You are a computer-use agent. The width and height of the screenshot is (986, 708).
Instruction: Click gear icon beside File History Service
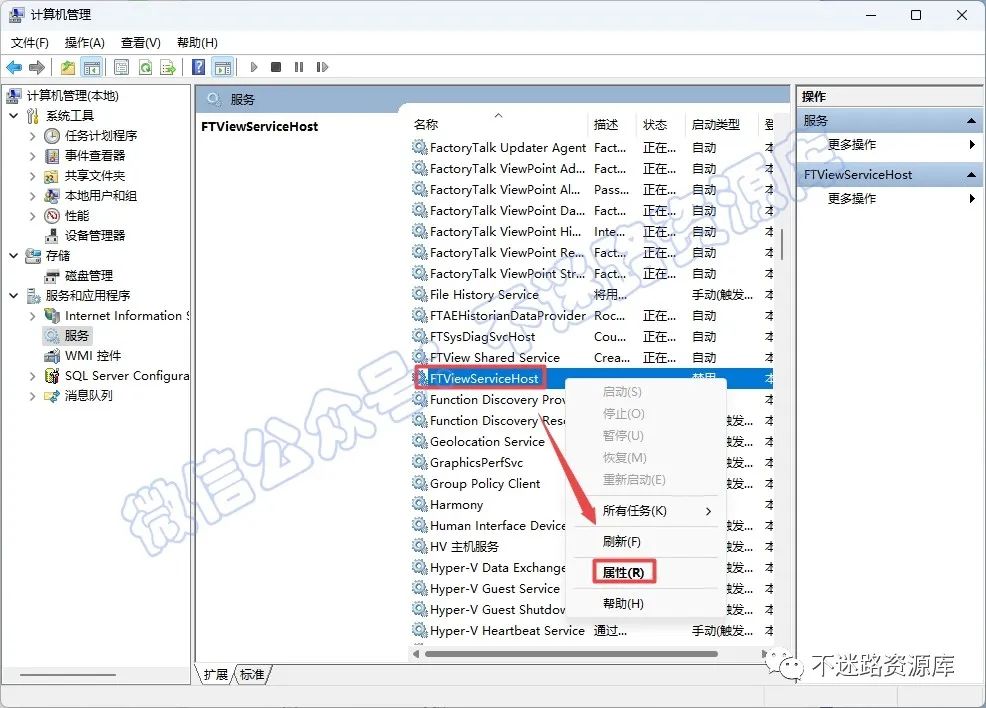419,294
